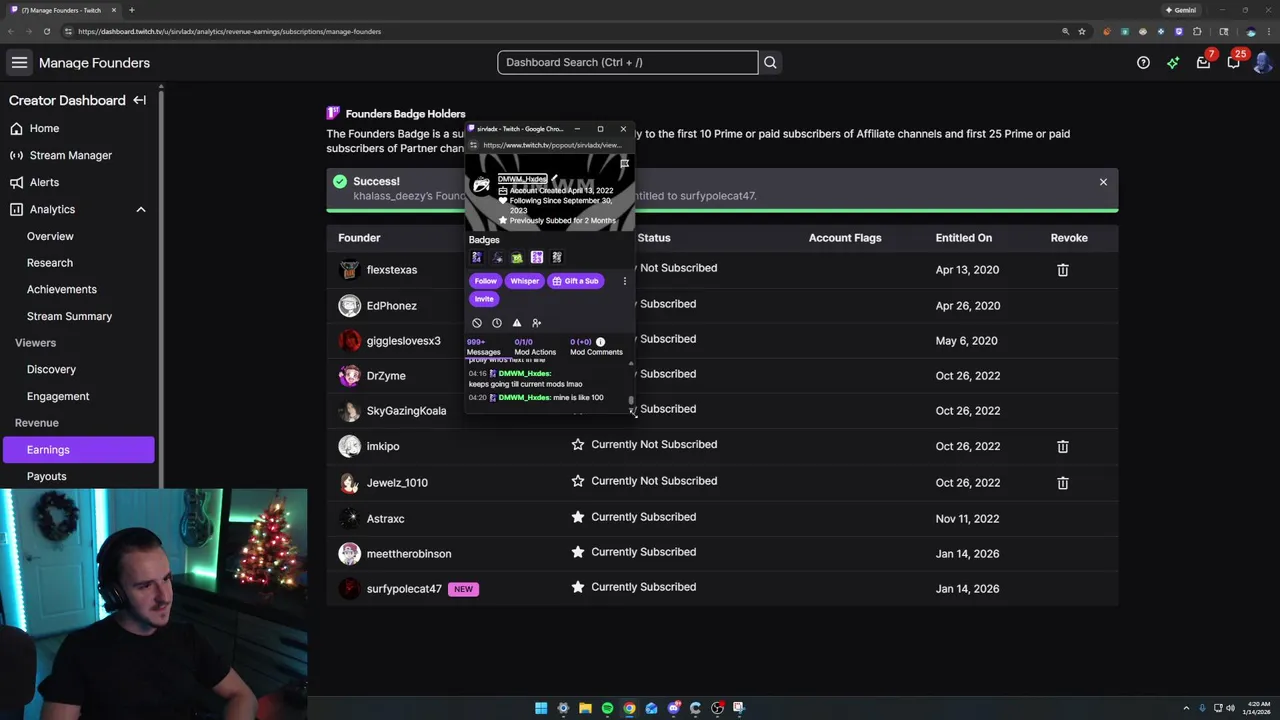
Task: Click the Gift a Sub button
Action: (x=575, y=281)
